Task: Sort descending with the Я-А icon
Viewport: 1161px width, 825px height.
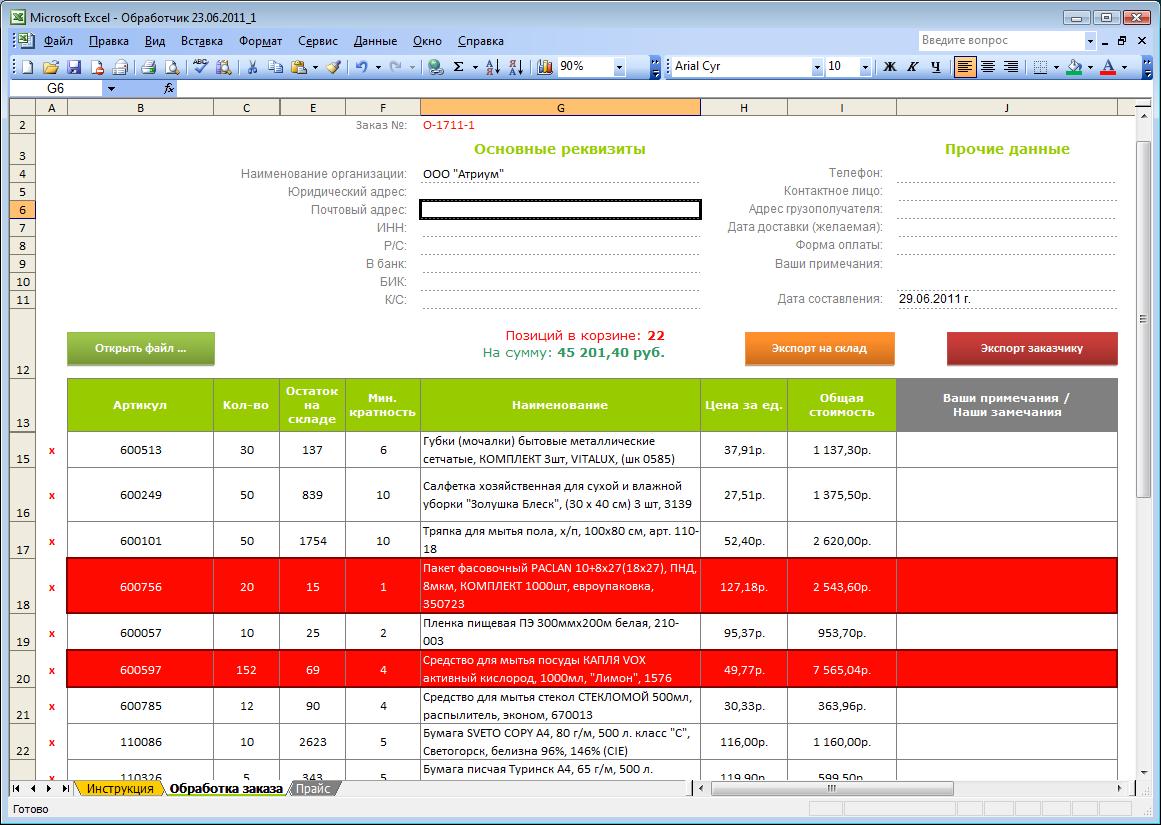Action: [516, 67]
